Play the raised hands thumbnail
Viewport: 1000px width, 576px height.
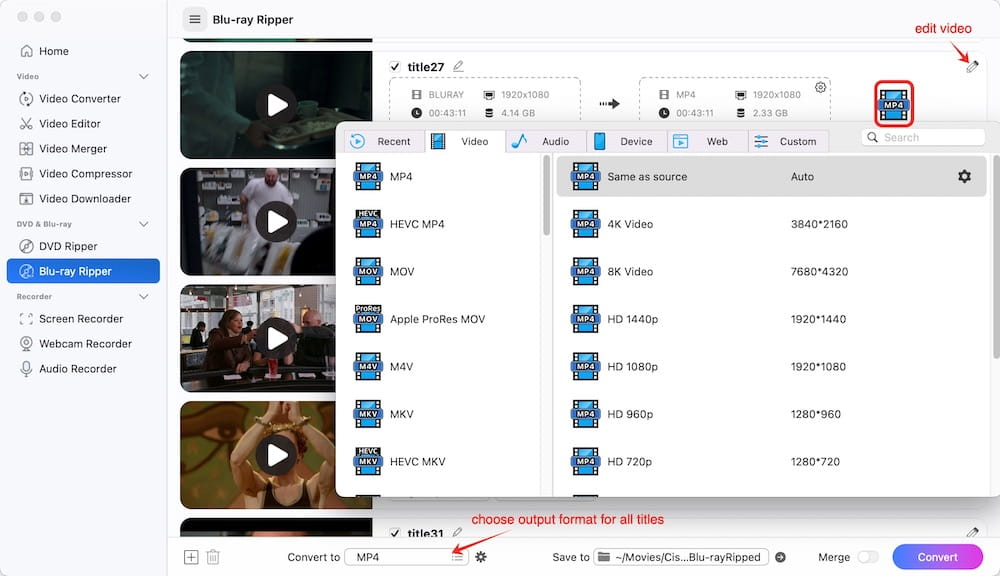click(x=276, y=455)
